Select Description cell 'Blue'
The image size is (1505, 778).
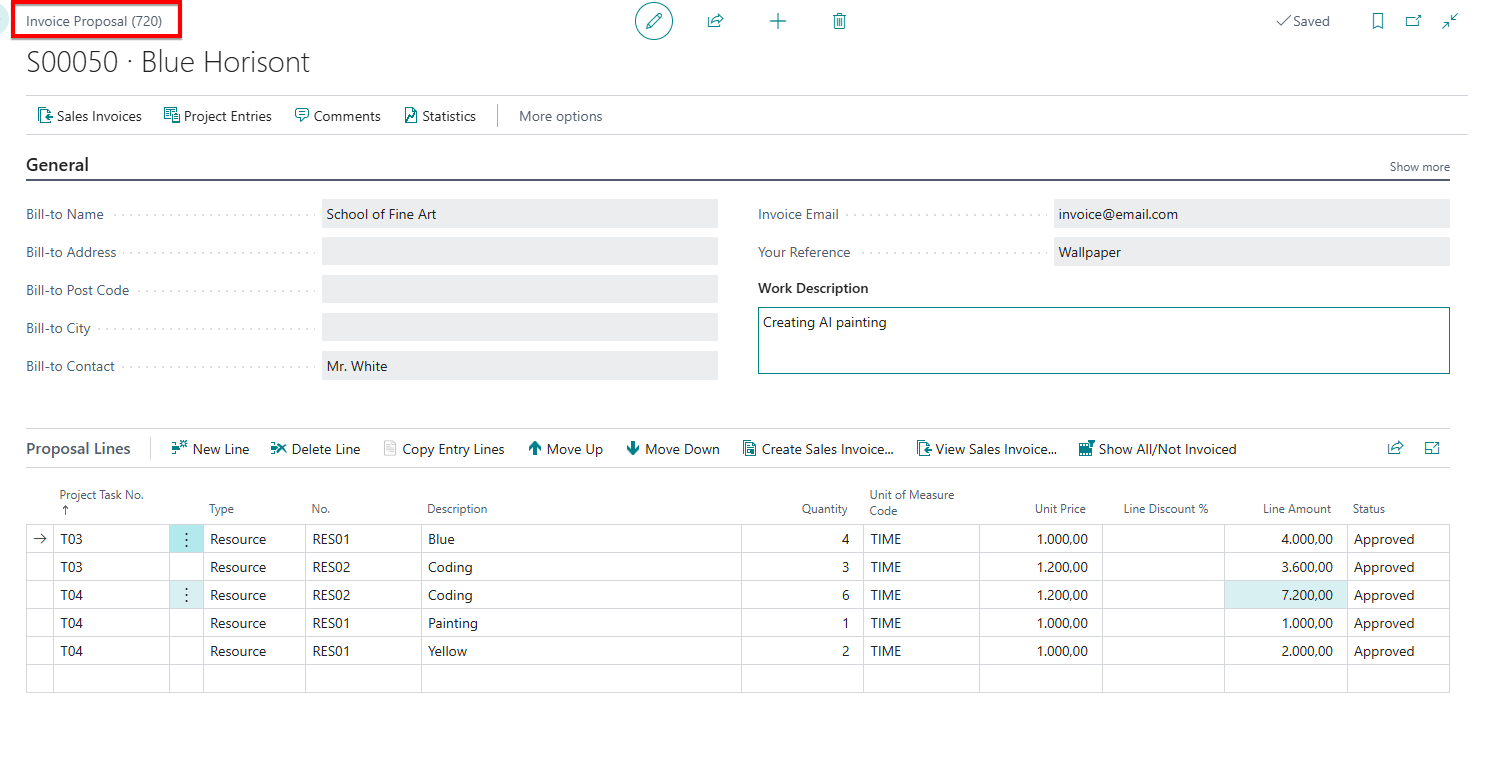pyautogui.click(x=581, y=539)
